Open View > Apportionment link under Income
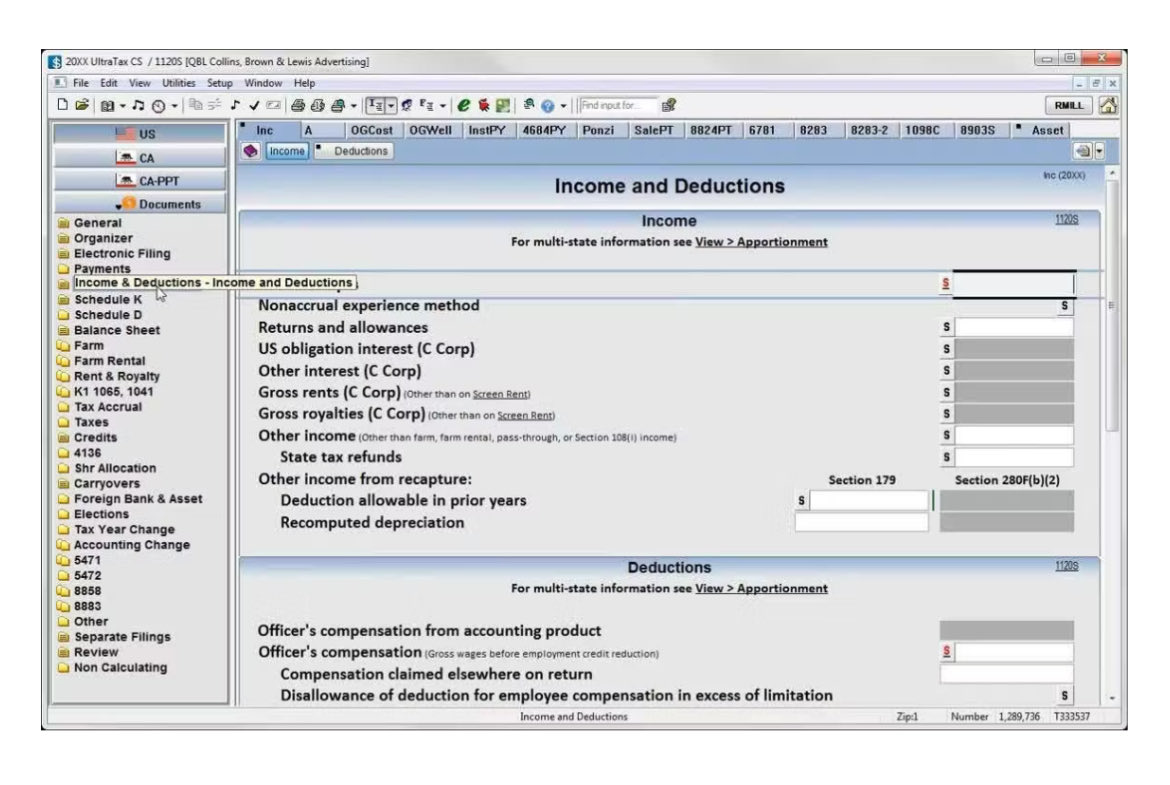This screenshot has width=1170, height=785. (x=761, y=242)
